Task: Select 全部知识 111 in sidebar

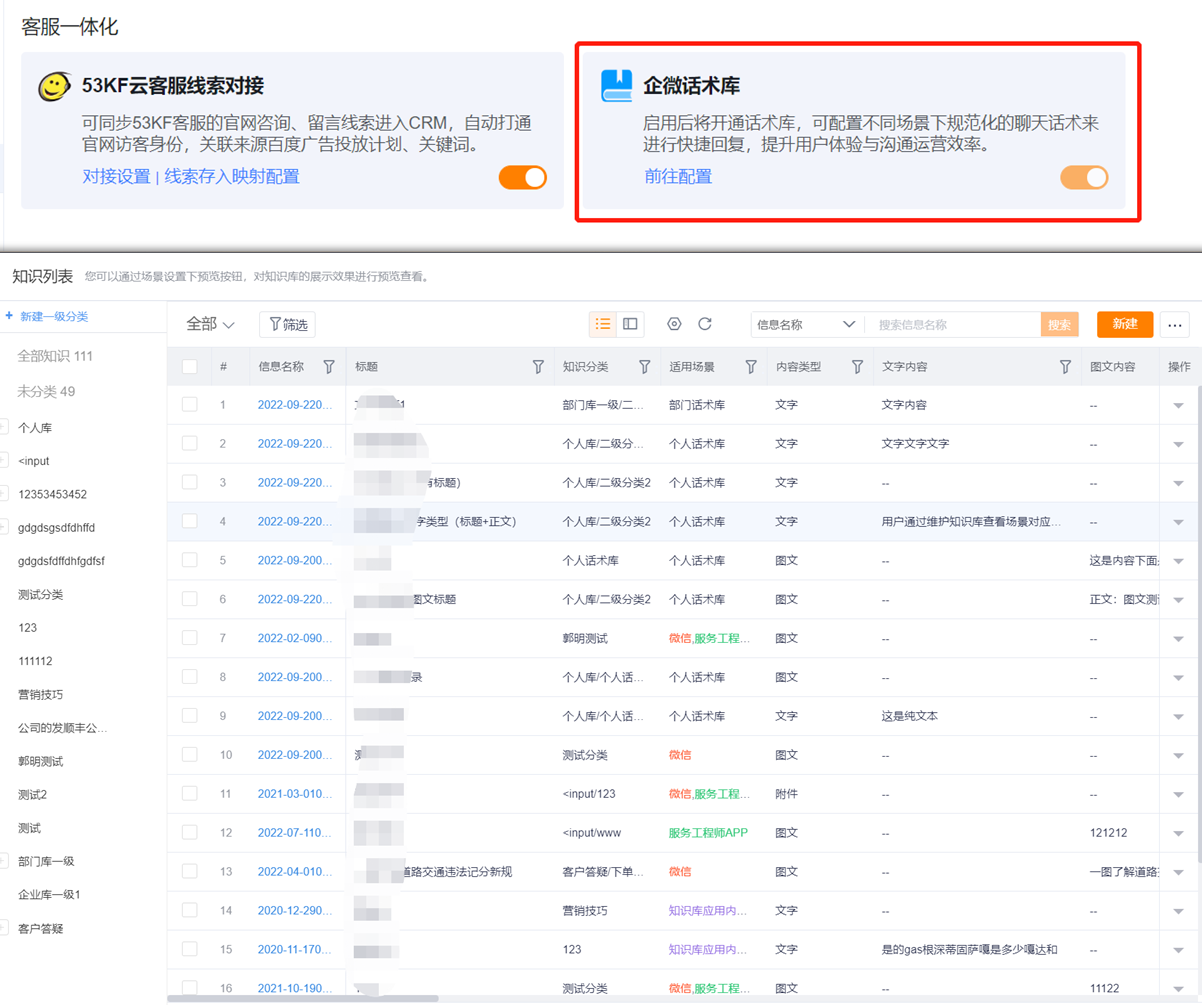Action: [x=55, y=356]
